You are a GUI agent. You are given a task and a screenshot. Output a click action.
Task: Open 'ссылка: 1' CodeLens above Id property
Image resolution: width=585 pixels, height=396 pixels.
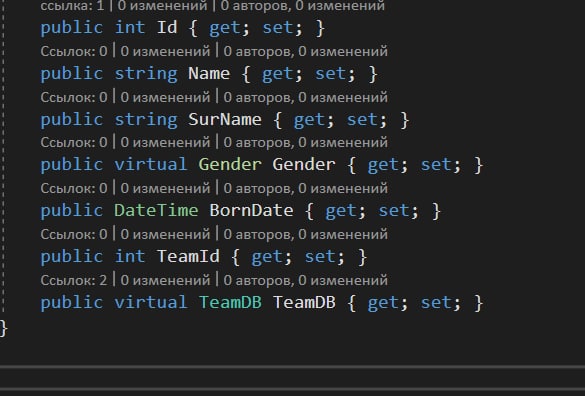point(72,5)
